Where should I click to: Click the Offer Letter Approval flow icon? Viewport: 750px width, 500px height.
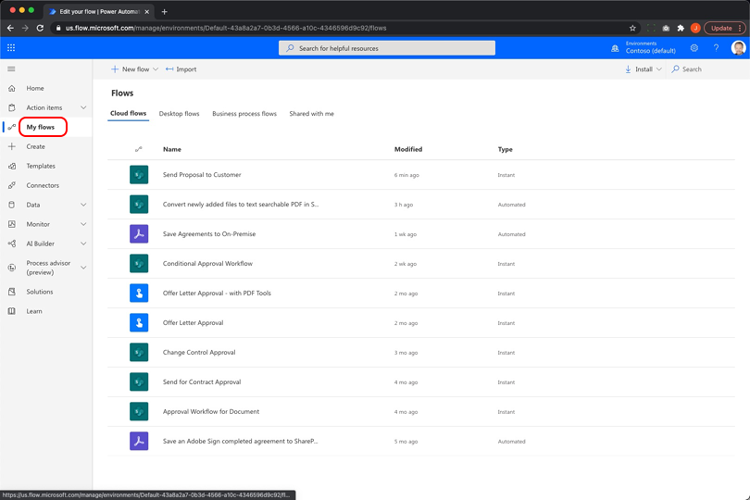click(x=139, y=323)
